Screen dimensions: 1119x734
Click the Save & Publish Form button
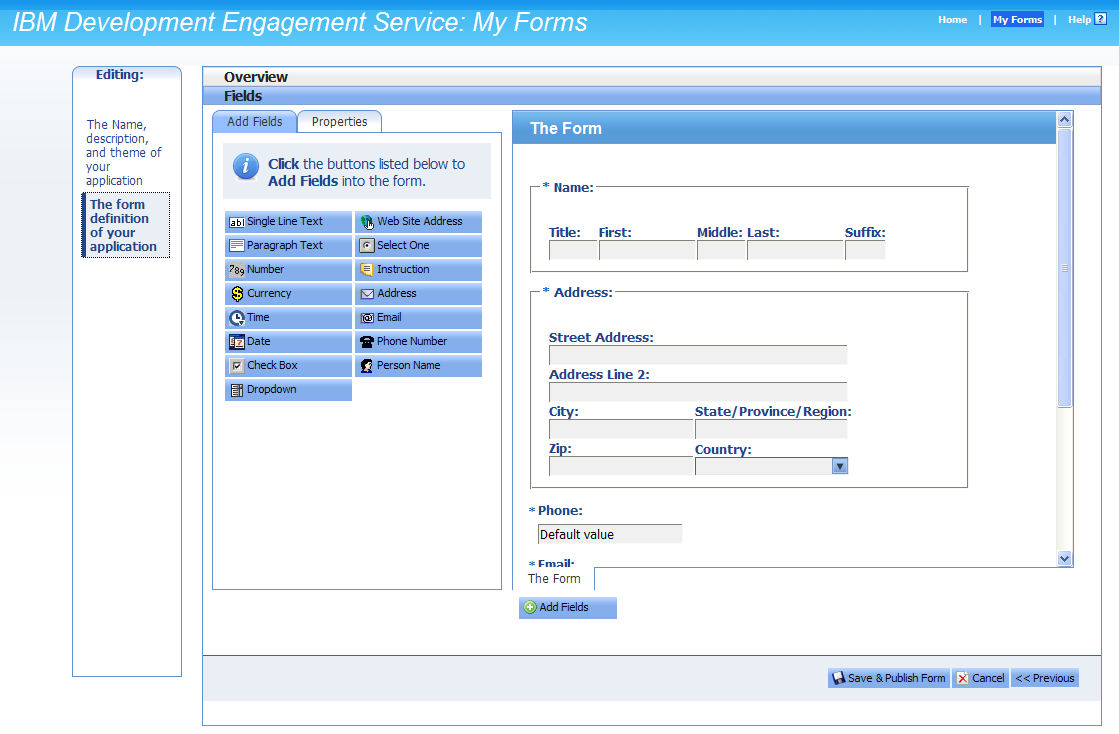pos(888,678)
